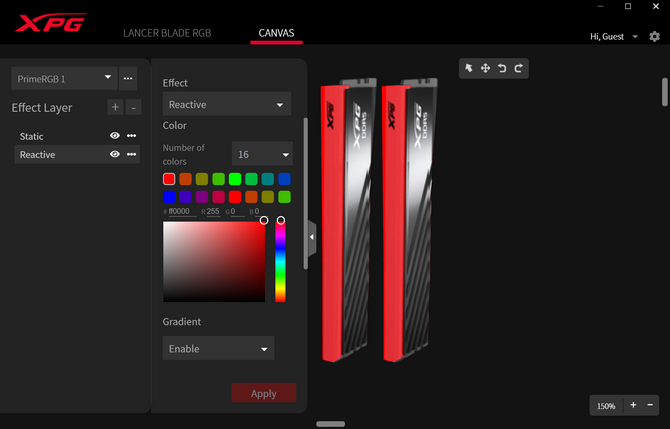Select the purple swatch in second row
Viewport: 670px width, 429px height.
pyautogui.click(x=202, y=197)
